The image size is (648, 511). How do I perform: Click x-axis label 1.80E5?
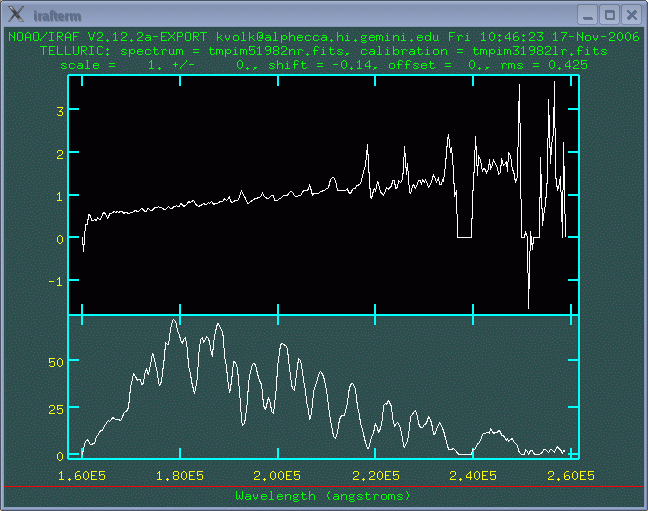point(180,476)
